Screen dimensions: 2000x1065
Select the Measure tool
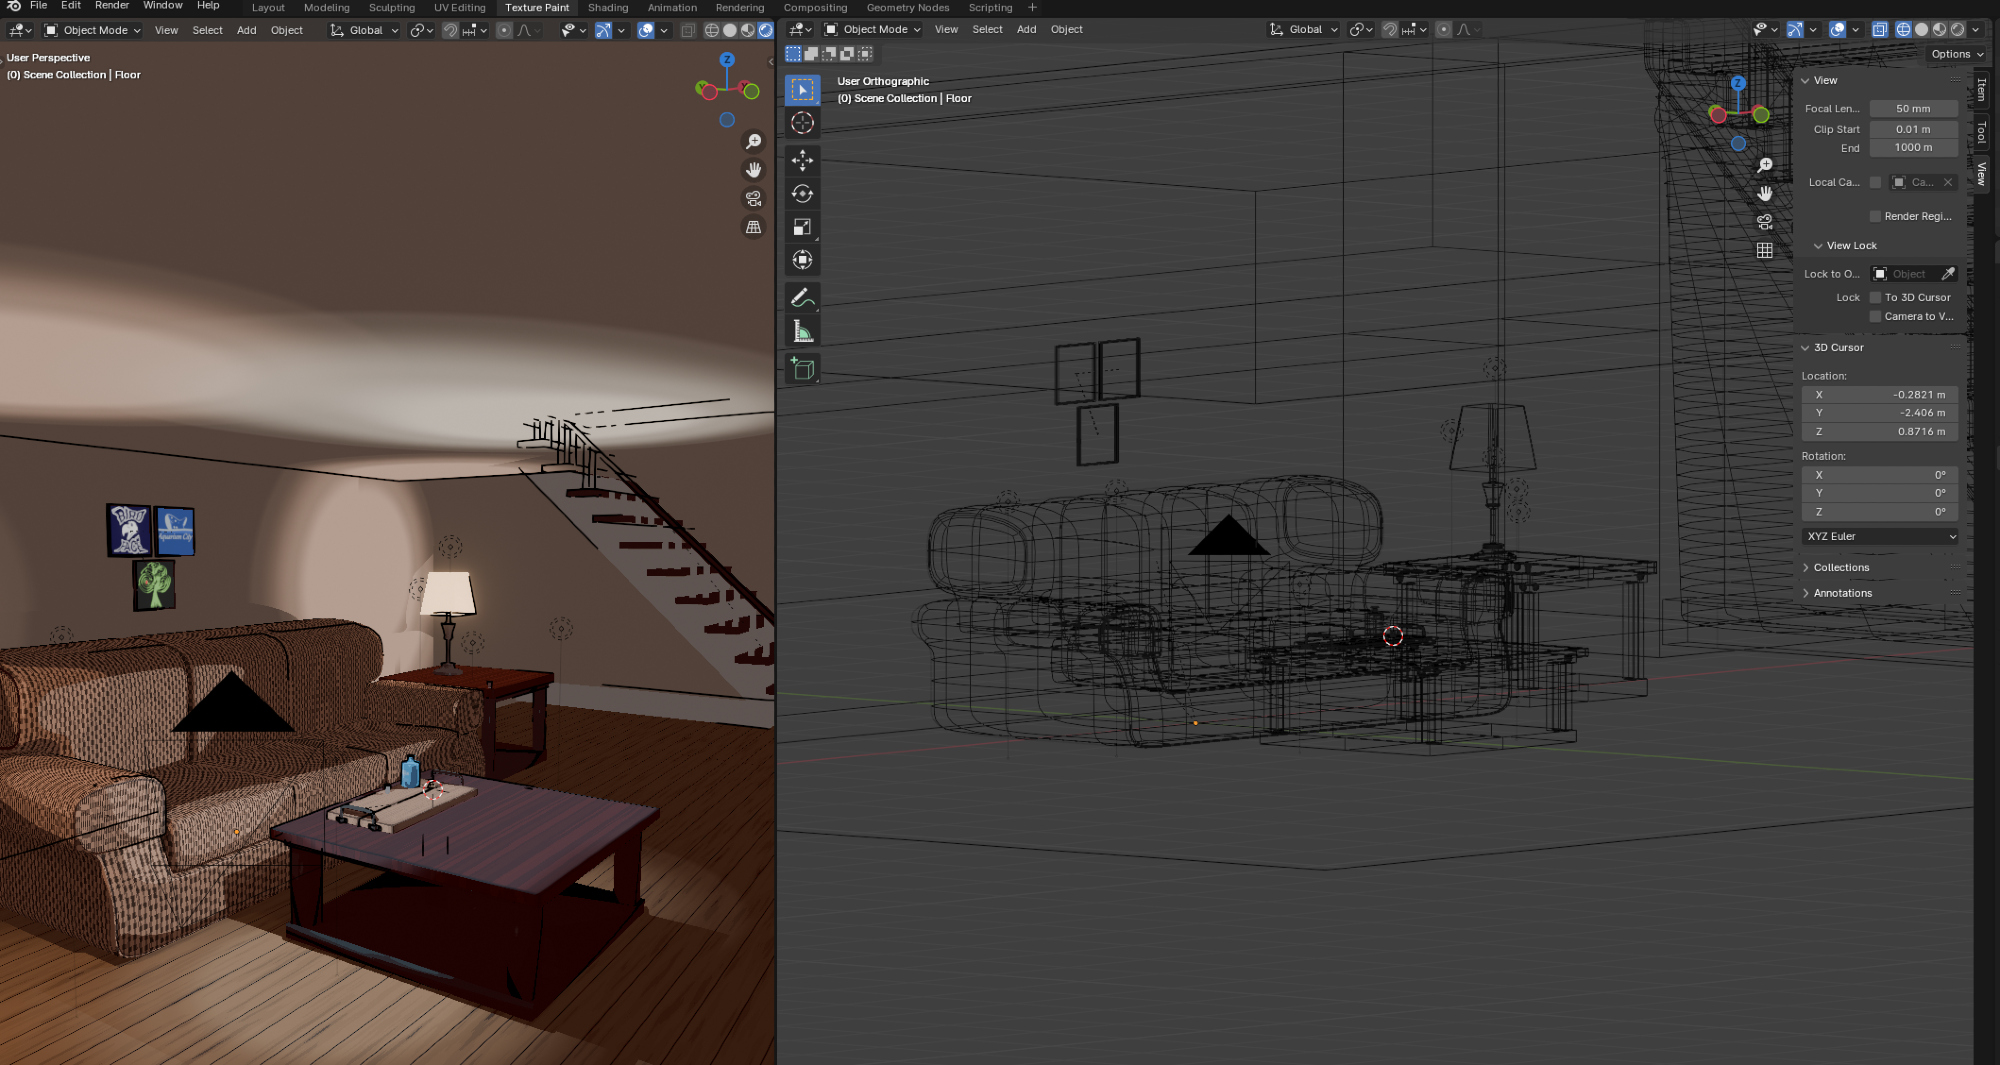[x=802, y=331]
